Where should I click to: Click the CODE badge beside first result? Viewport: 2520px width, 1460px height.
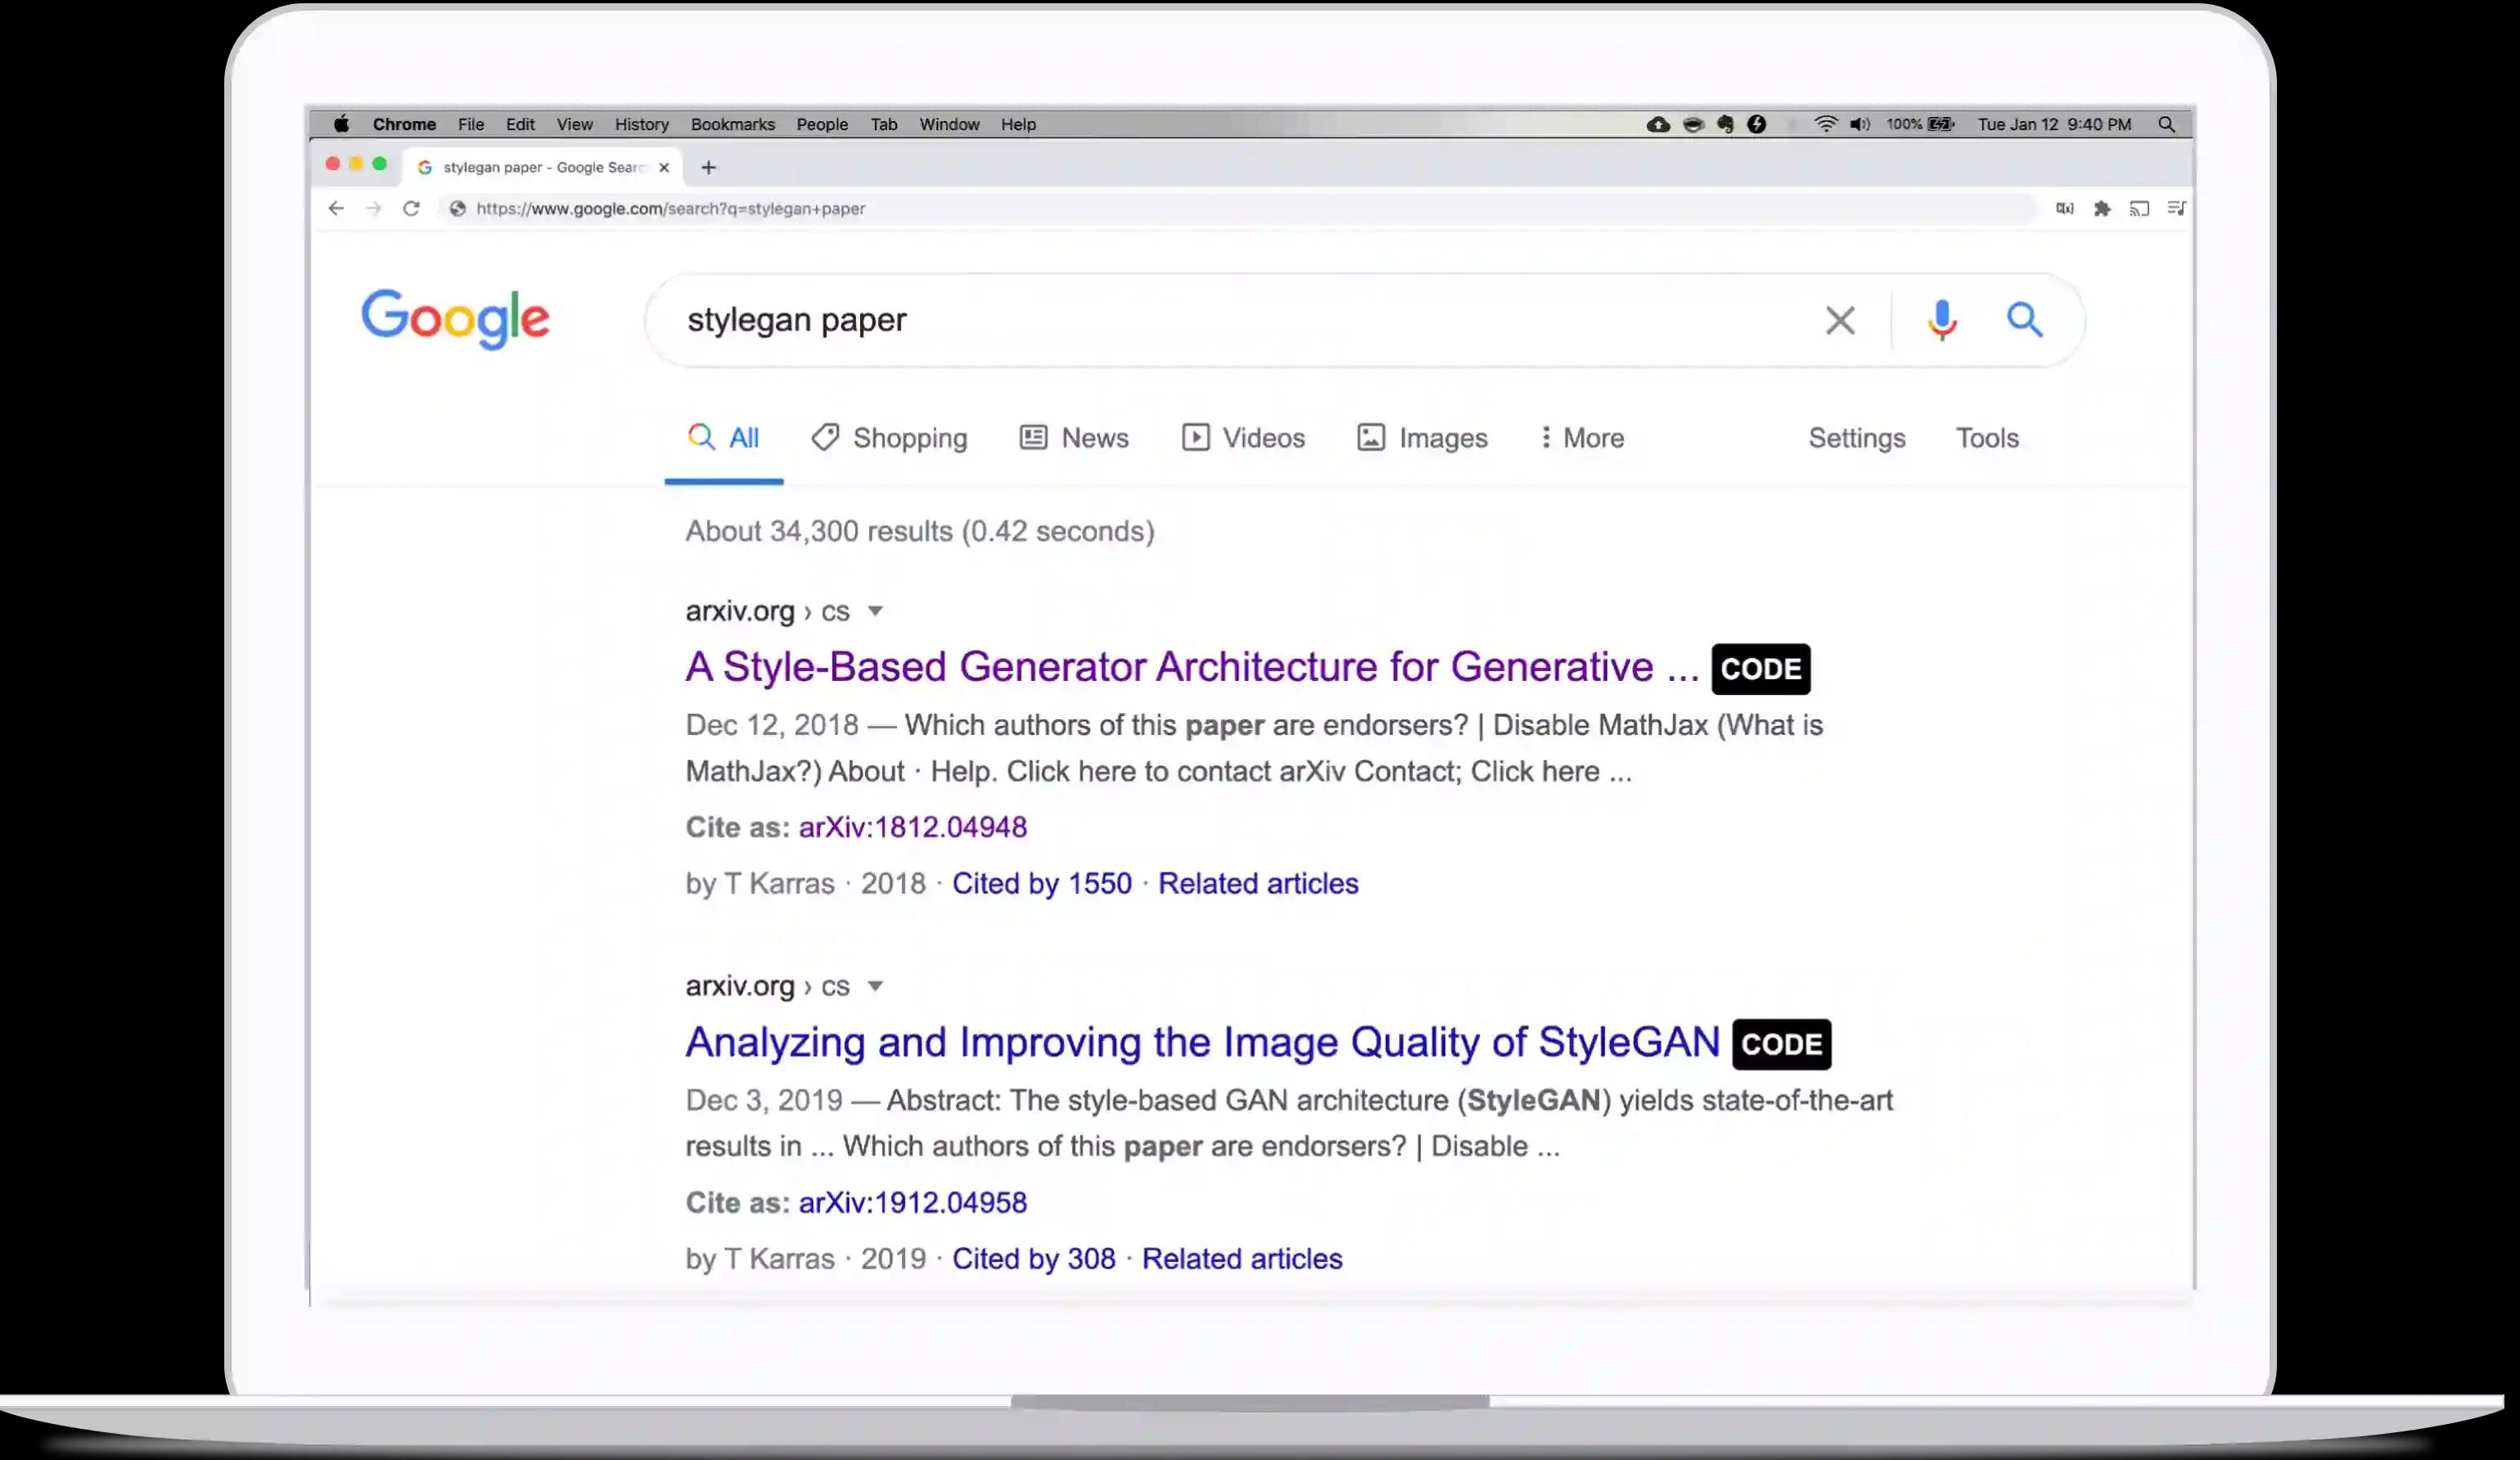(1760, 669)
